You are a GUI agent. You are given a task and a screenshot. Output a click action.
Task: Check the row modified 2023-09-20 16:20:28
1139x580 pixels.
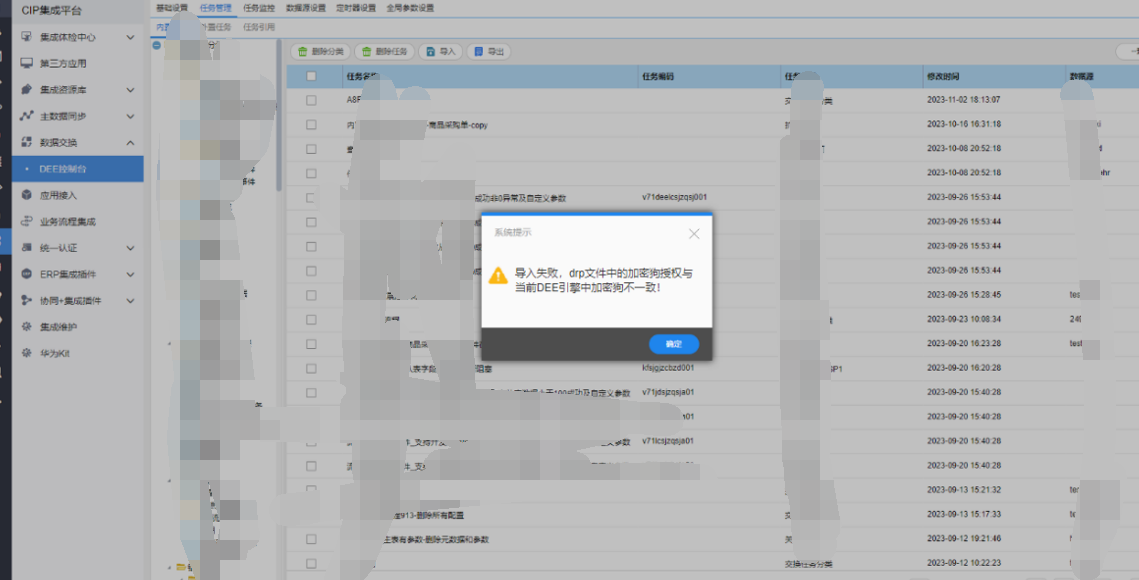click(x=311, y=368)
